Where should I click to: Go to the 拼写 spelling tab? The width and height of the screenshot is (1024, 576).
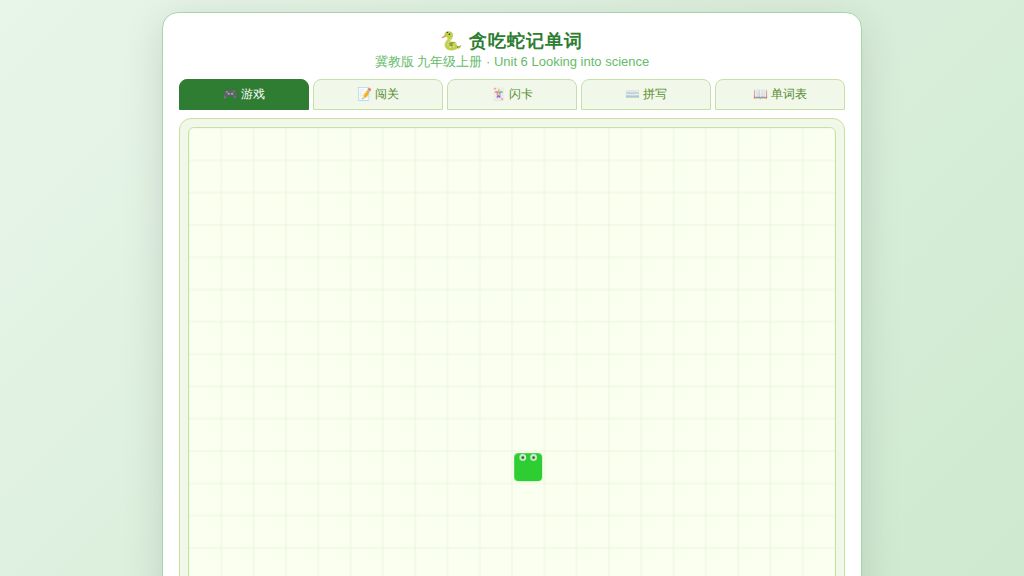(646, 94)
